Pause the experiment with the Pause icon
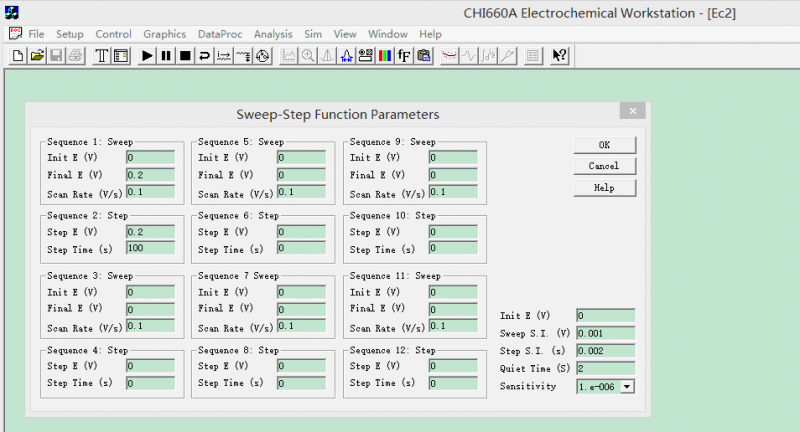The height and width of the screenshot is (432, 800). 166,56
